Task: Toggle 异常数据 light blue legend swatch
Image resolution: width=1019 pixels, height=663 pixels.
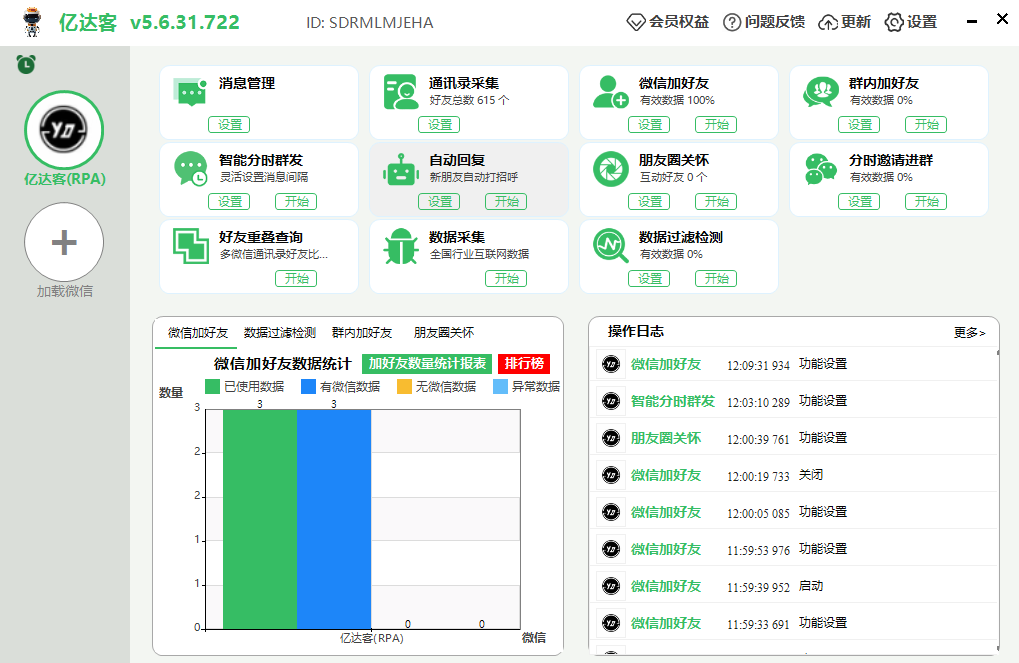Action: (x=500, y=387)
